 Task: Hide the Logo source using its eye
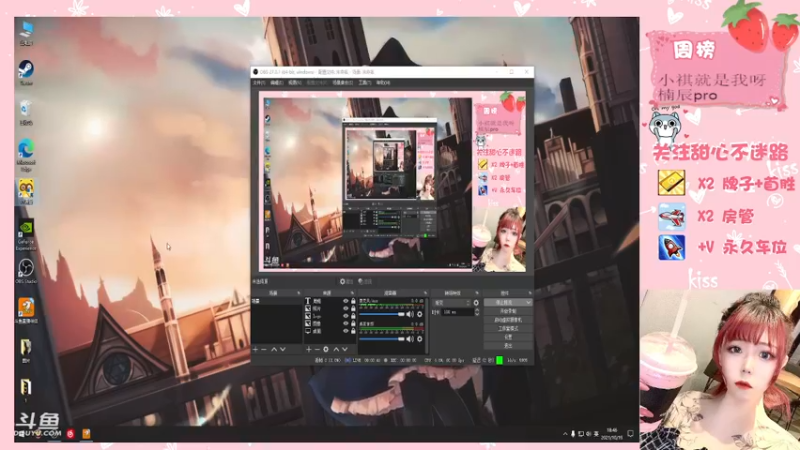(345, 316)
